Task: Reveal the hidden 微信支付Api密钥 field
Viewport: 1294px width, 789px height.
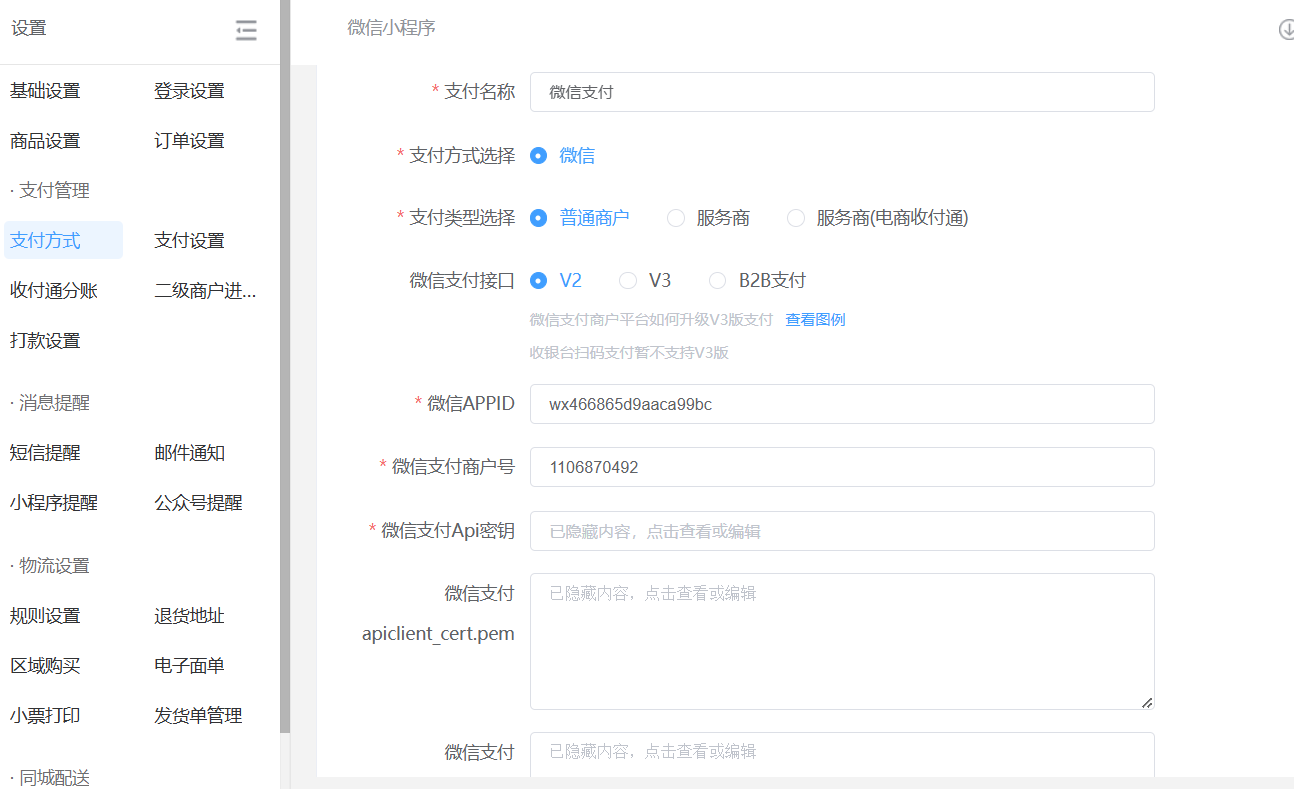Action: [842, 531]
